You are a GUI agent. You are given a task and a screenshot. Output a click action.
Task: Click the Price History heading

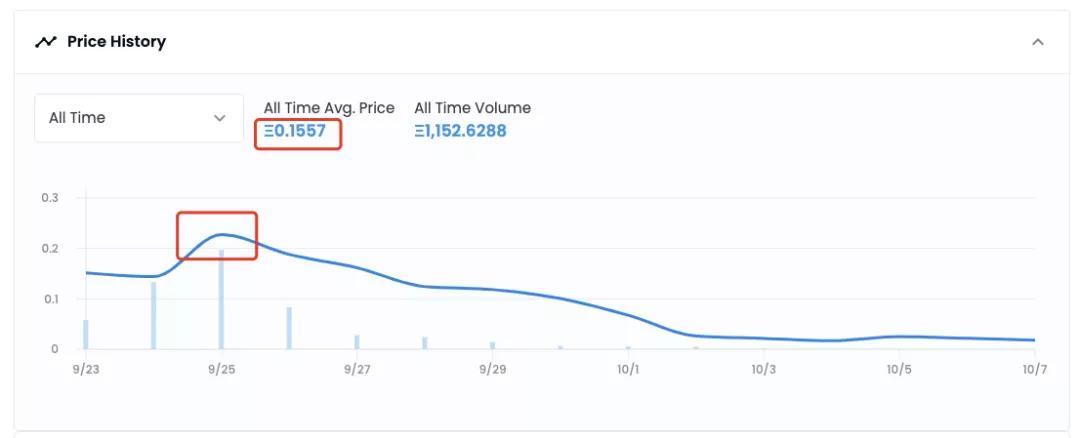pyautogui.click(x=116, y=42)
